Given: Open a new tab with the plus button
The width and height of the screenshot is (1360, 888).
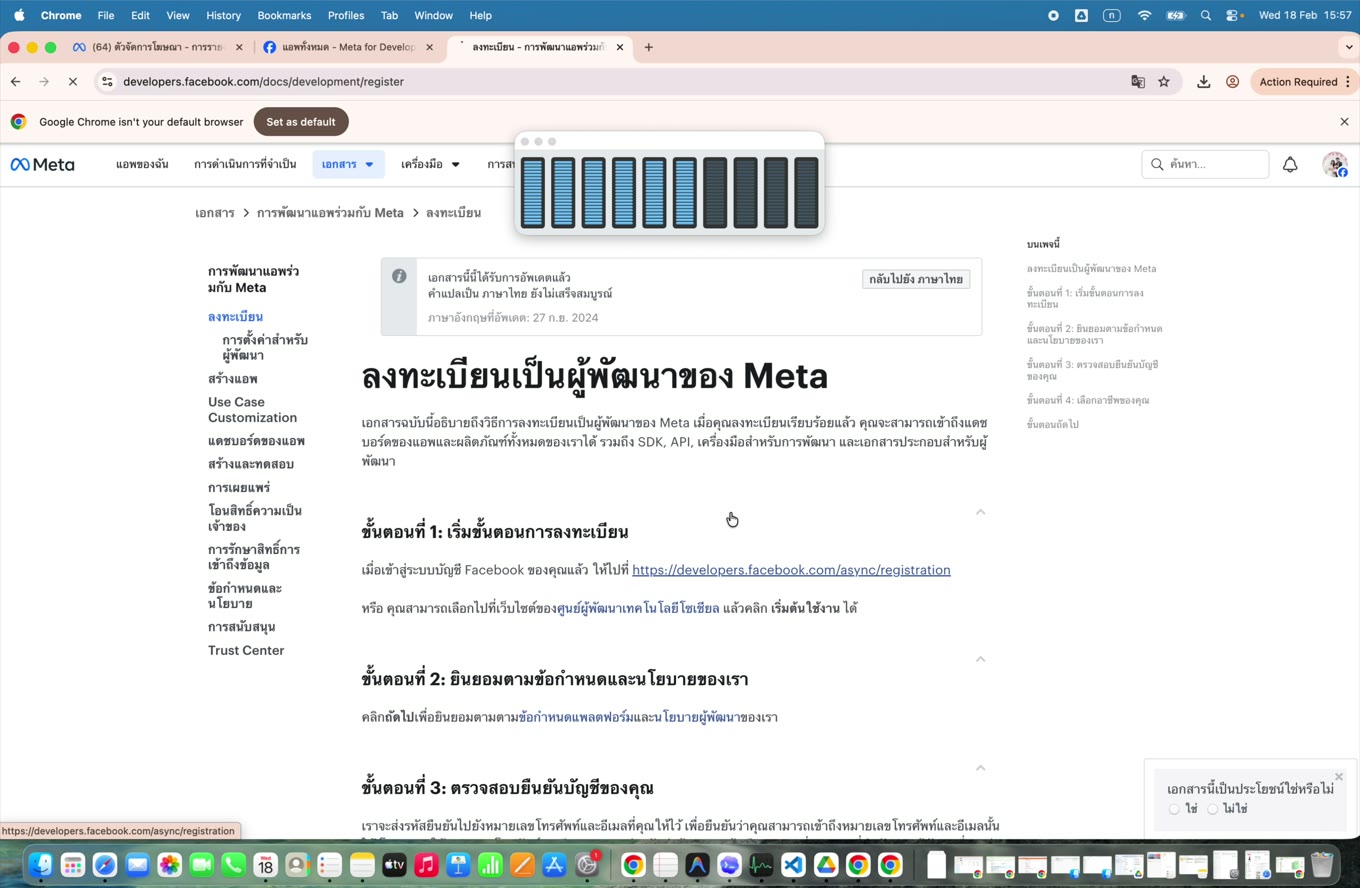Looking at the screenshot, I should [x=648, y=47].
